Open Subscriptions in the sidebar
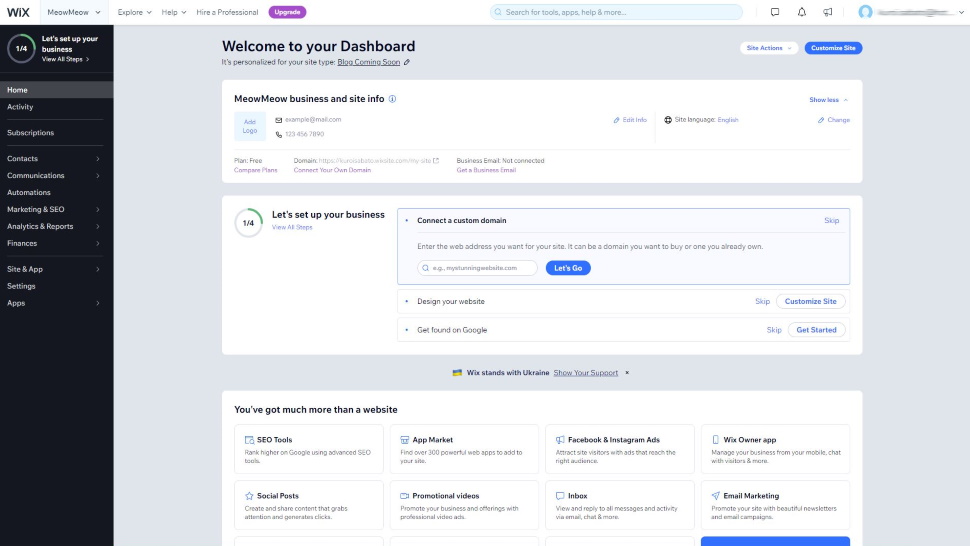The width and height of the screenshot is (970, 546). (x=56, y=133)
